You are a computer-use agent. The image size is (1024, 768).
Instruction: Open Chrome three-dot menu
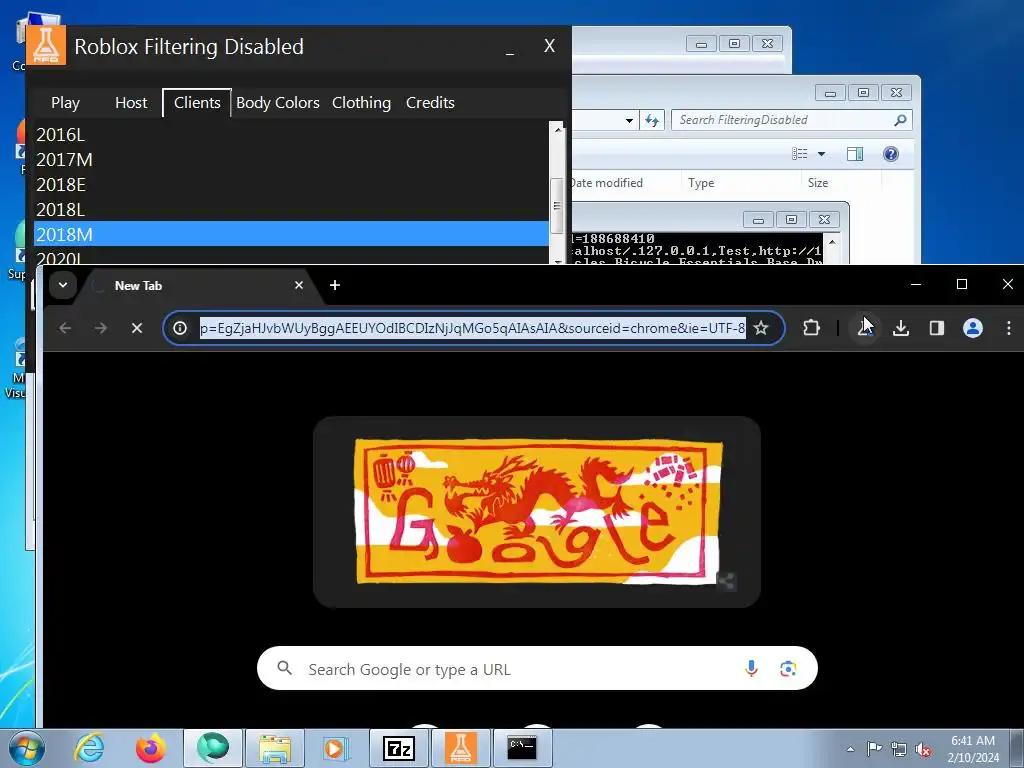[x=1008, y=328]
